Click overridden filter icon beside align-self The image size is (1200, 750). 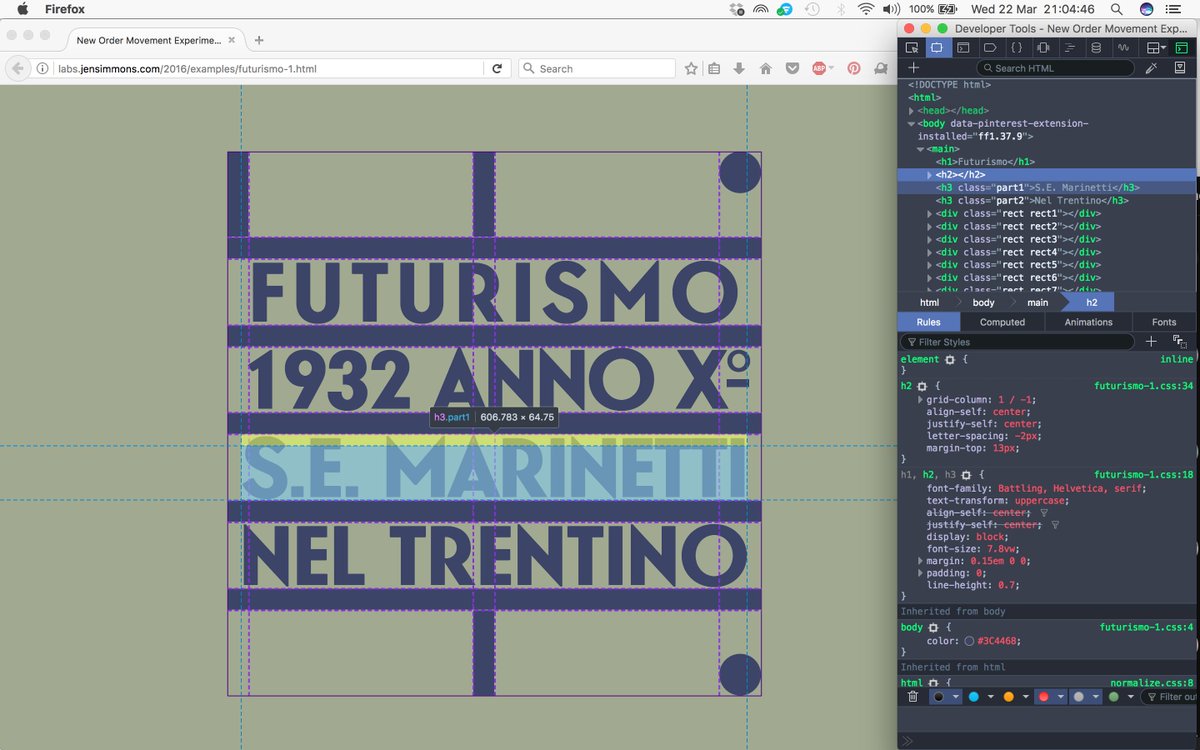click(x=1044, y=512)
